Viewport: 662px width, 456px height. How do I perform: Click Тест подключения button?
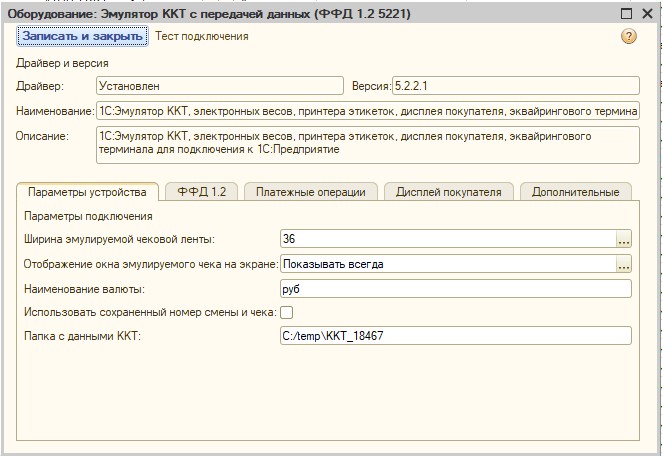202,36
